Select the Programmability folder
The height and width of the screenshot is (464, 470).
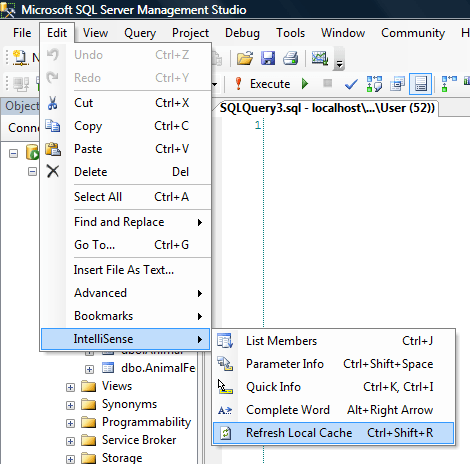click(x=146, y=422)
